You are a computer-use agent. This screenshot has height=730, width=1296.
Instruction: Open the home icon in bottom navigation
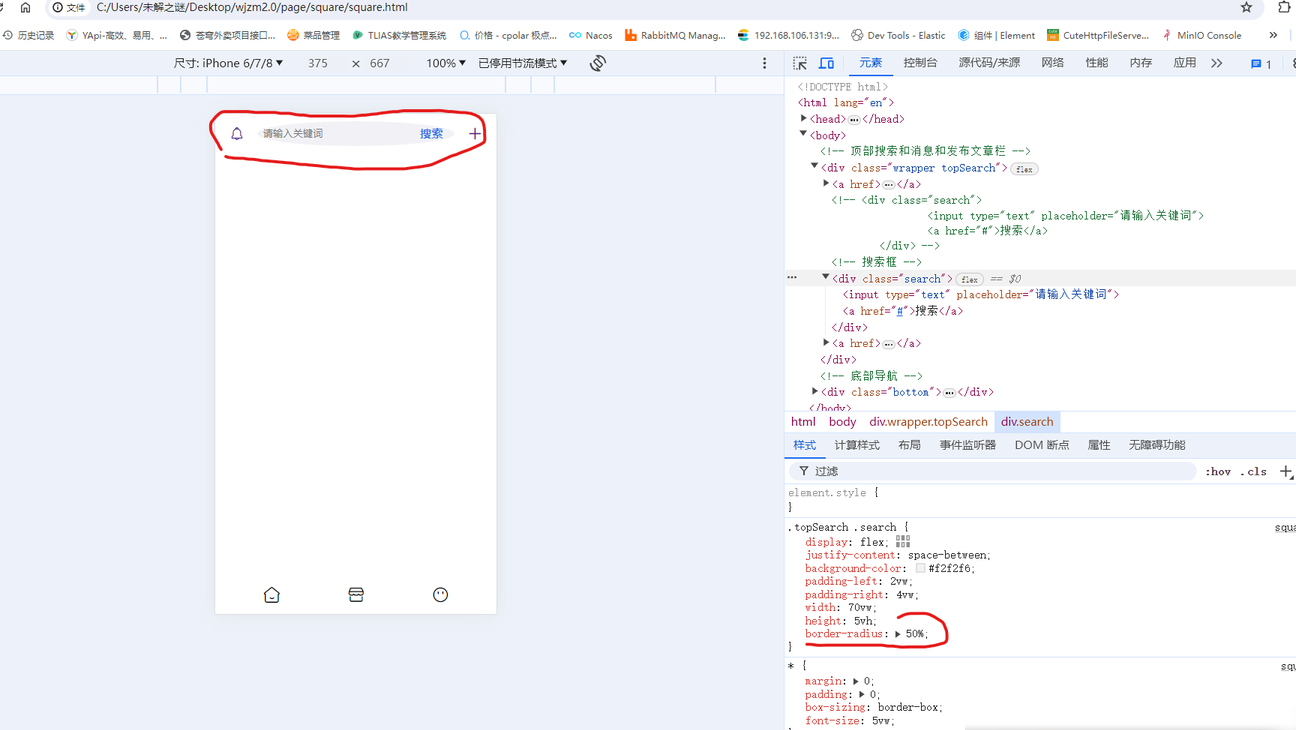(x=272, y=595)
